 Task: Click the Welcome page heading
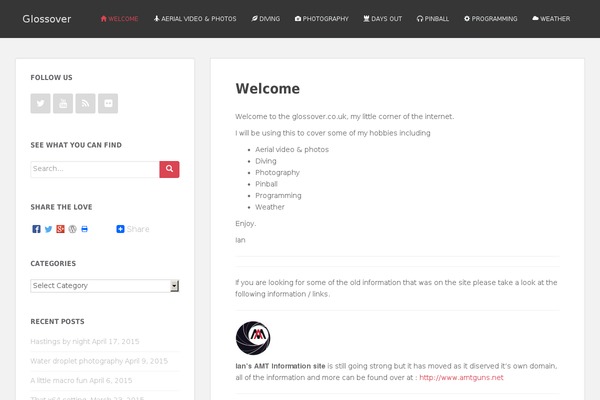pos(268,89)
